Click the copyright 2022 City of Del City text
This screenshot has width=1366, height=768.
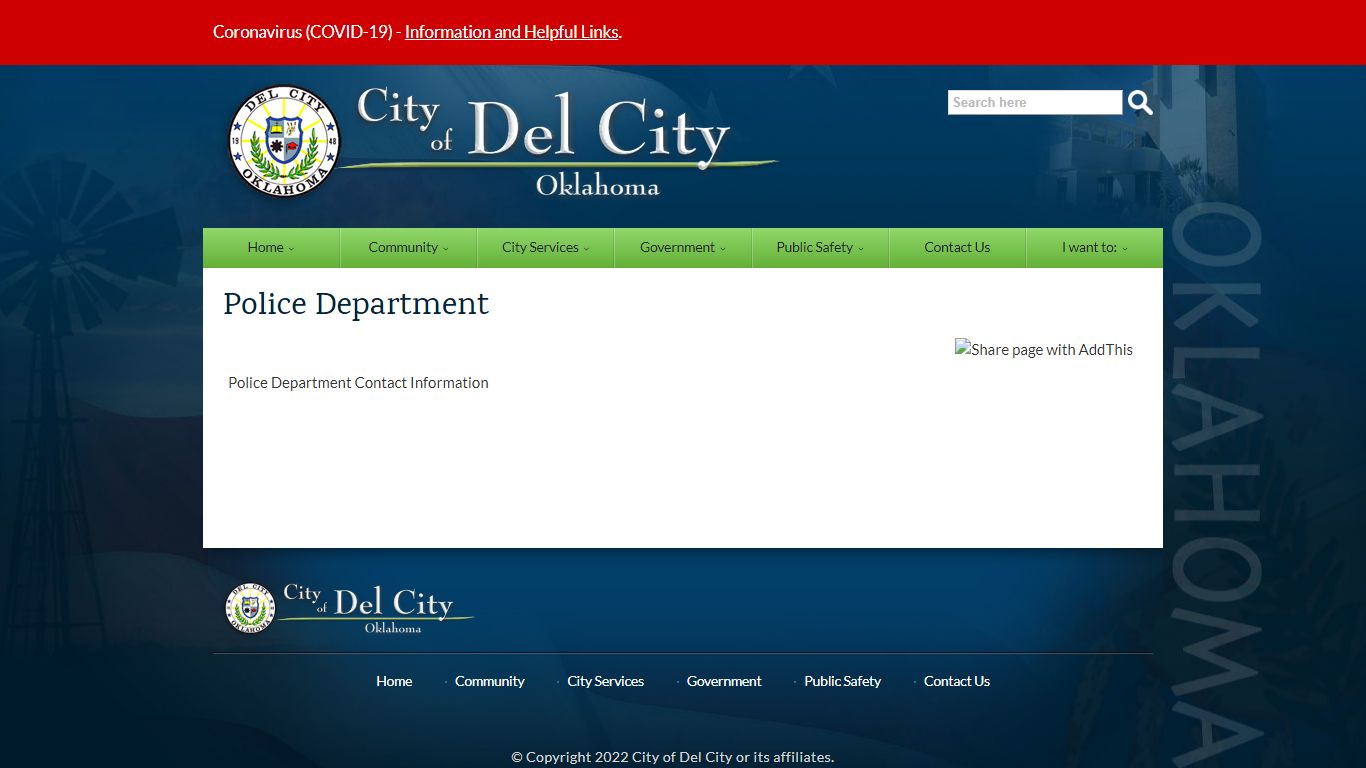click(x=672, y=757)
